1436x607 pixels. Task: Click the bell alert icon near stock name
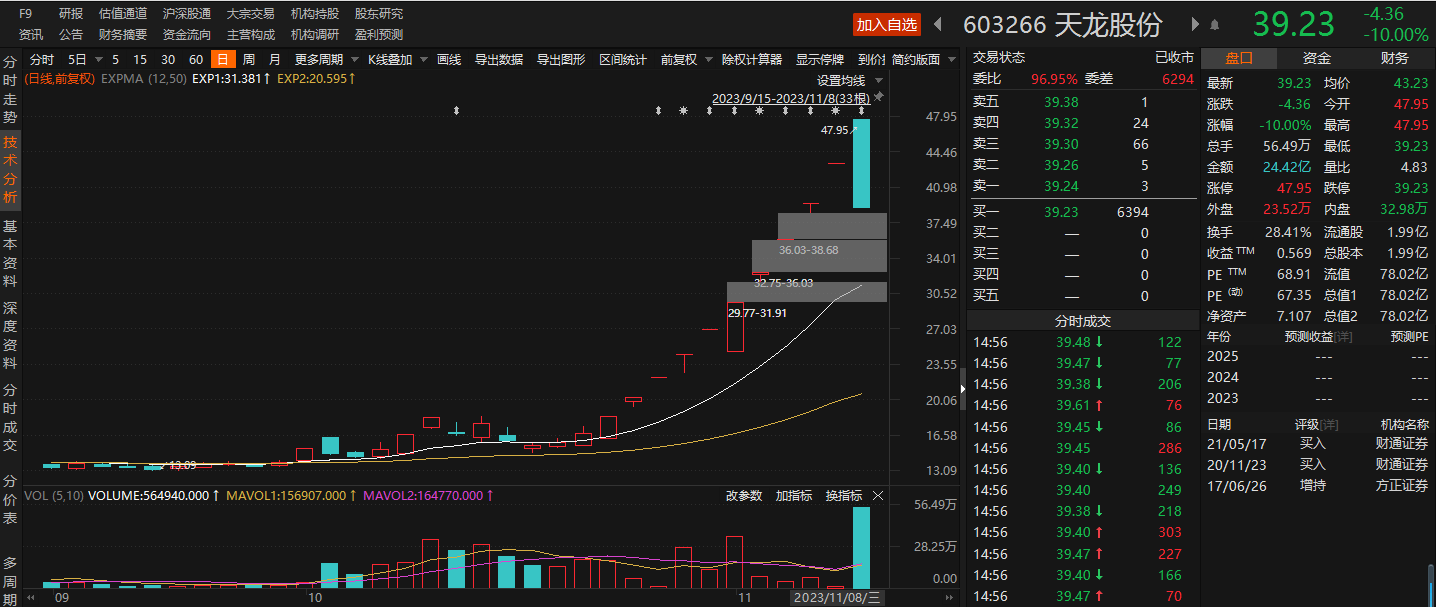tap(1214, 24)
